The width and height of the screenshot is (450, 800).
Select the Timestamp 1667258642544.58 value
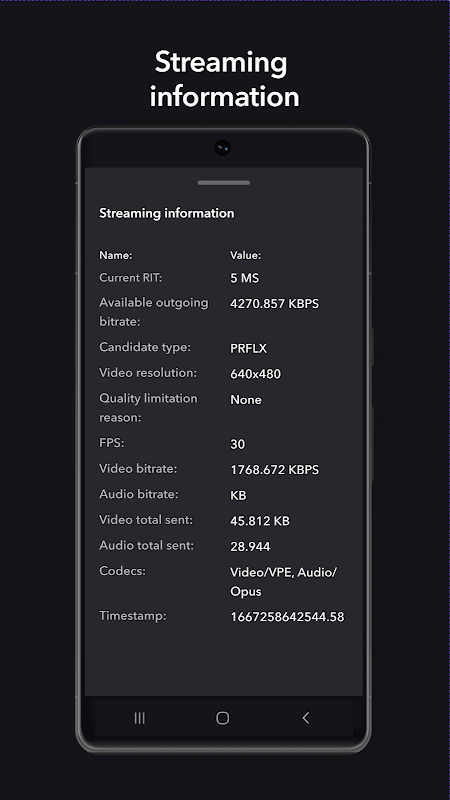(287, 617)
